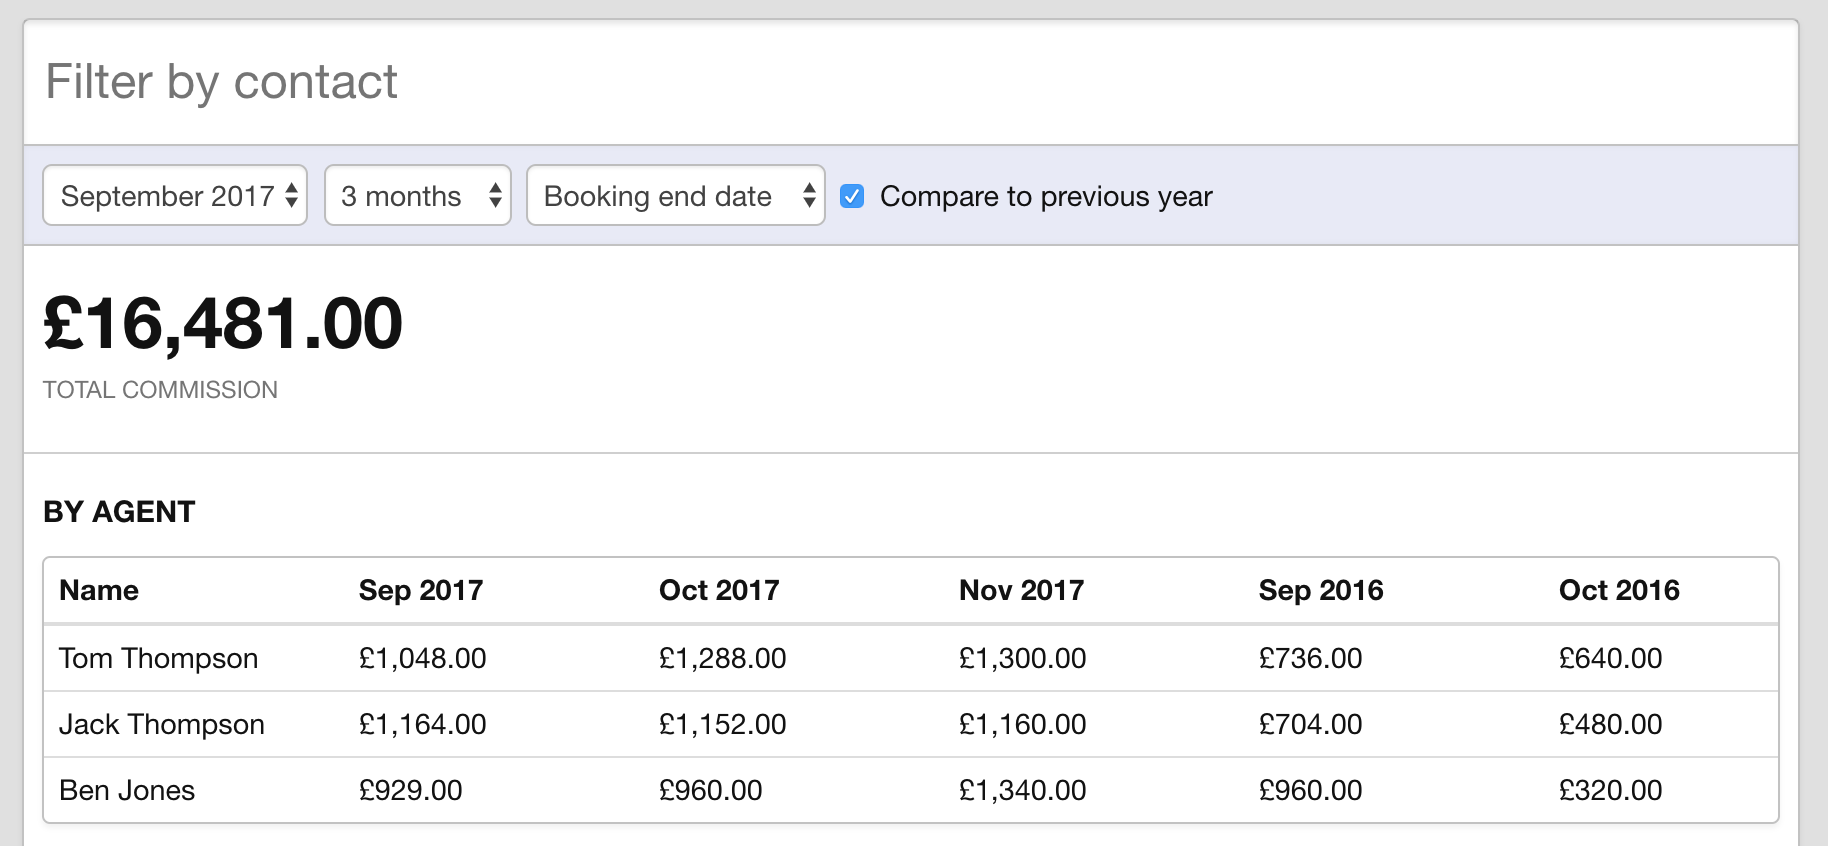Select the Ben Jones agent row

point(911,790)
